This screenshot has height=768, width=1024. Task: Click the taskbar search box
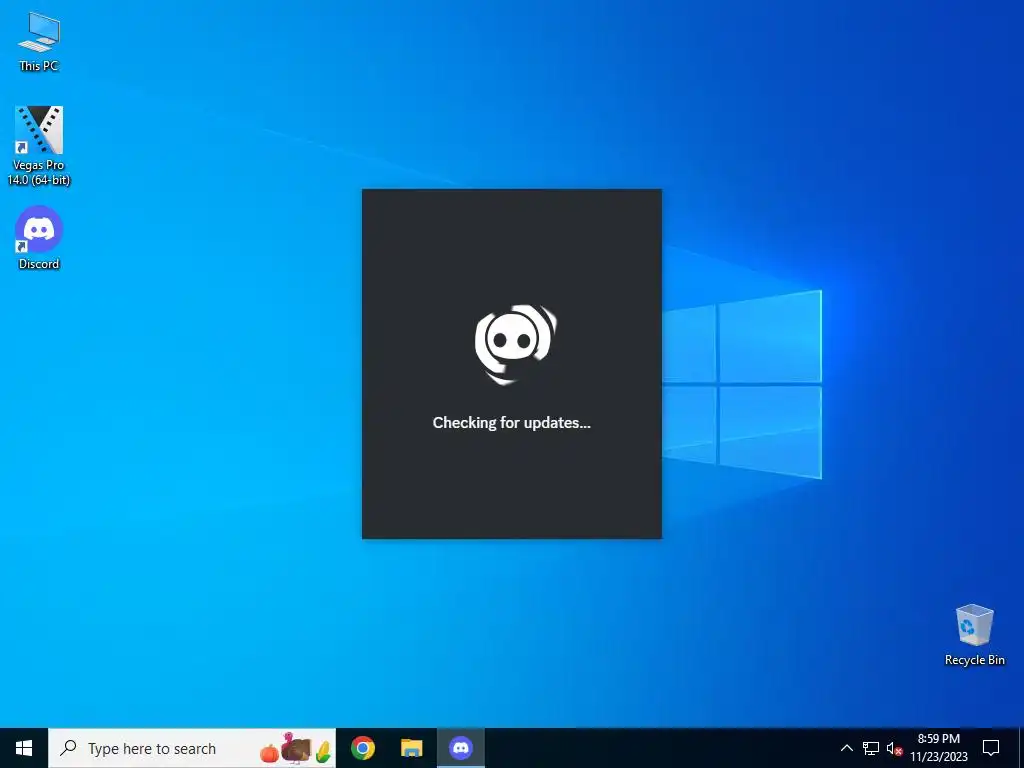click(192, 748)
